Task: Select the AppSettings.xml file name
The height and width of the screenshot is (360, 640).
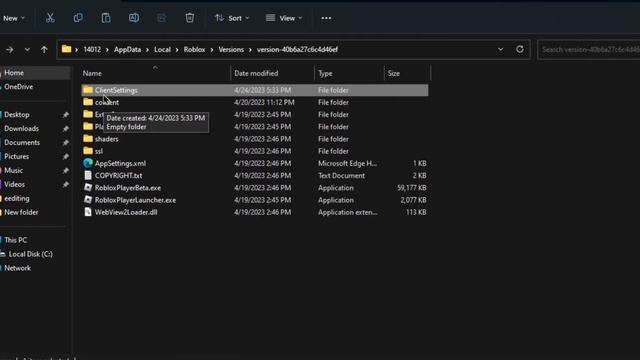Action: pos(120,163)
